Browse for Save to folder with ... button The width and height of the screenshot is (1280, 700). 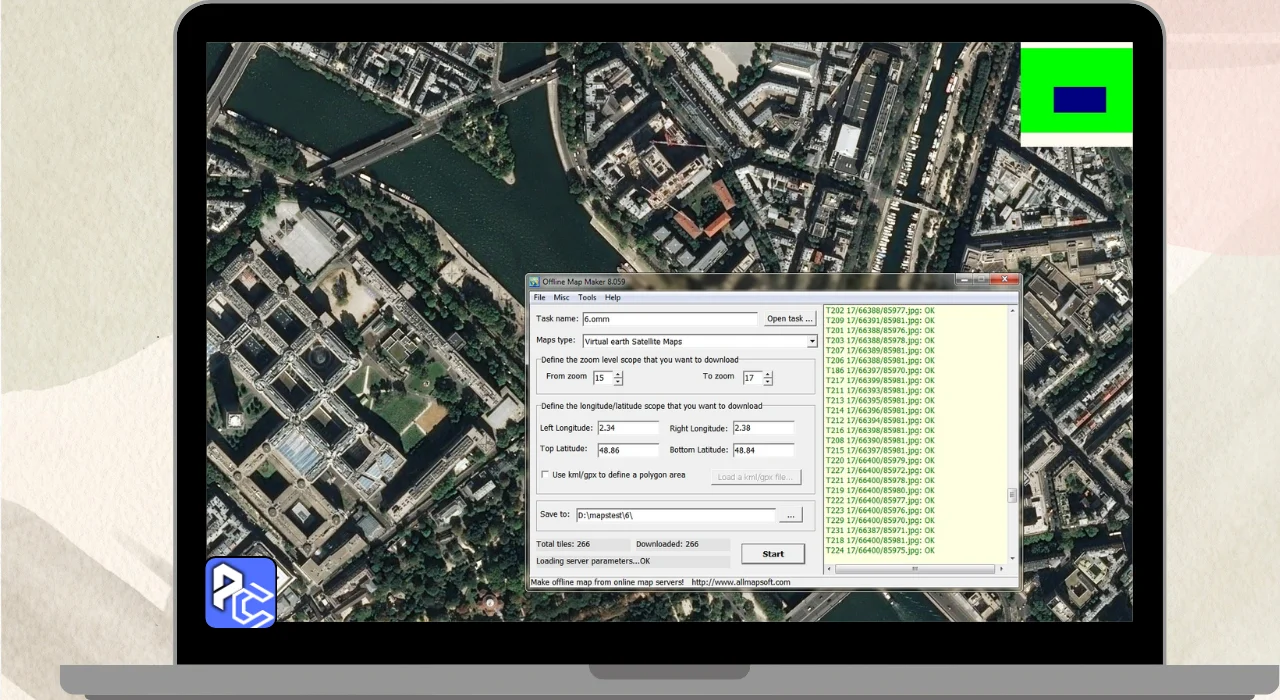789,516
